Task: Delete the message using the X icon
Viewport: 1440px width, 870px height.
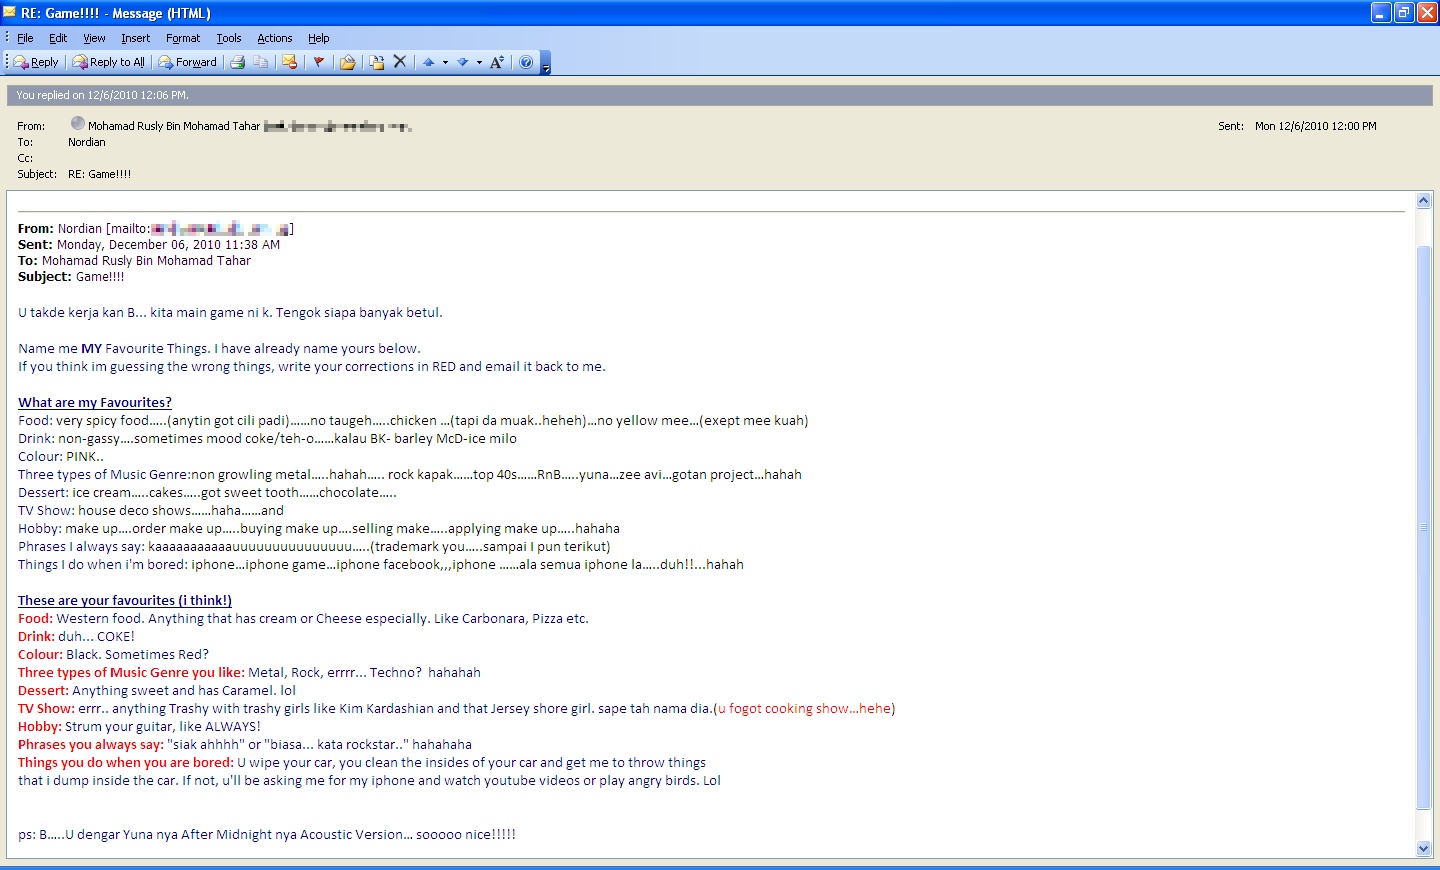Action: 400,62
